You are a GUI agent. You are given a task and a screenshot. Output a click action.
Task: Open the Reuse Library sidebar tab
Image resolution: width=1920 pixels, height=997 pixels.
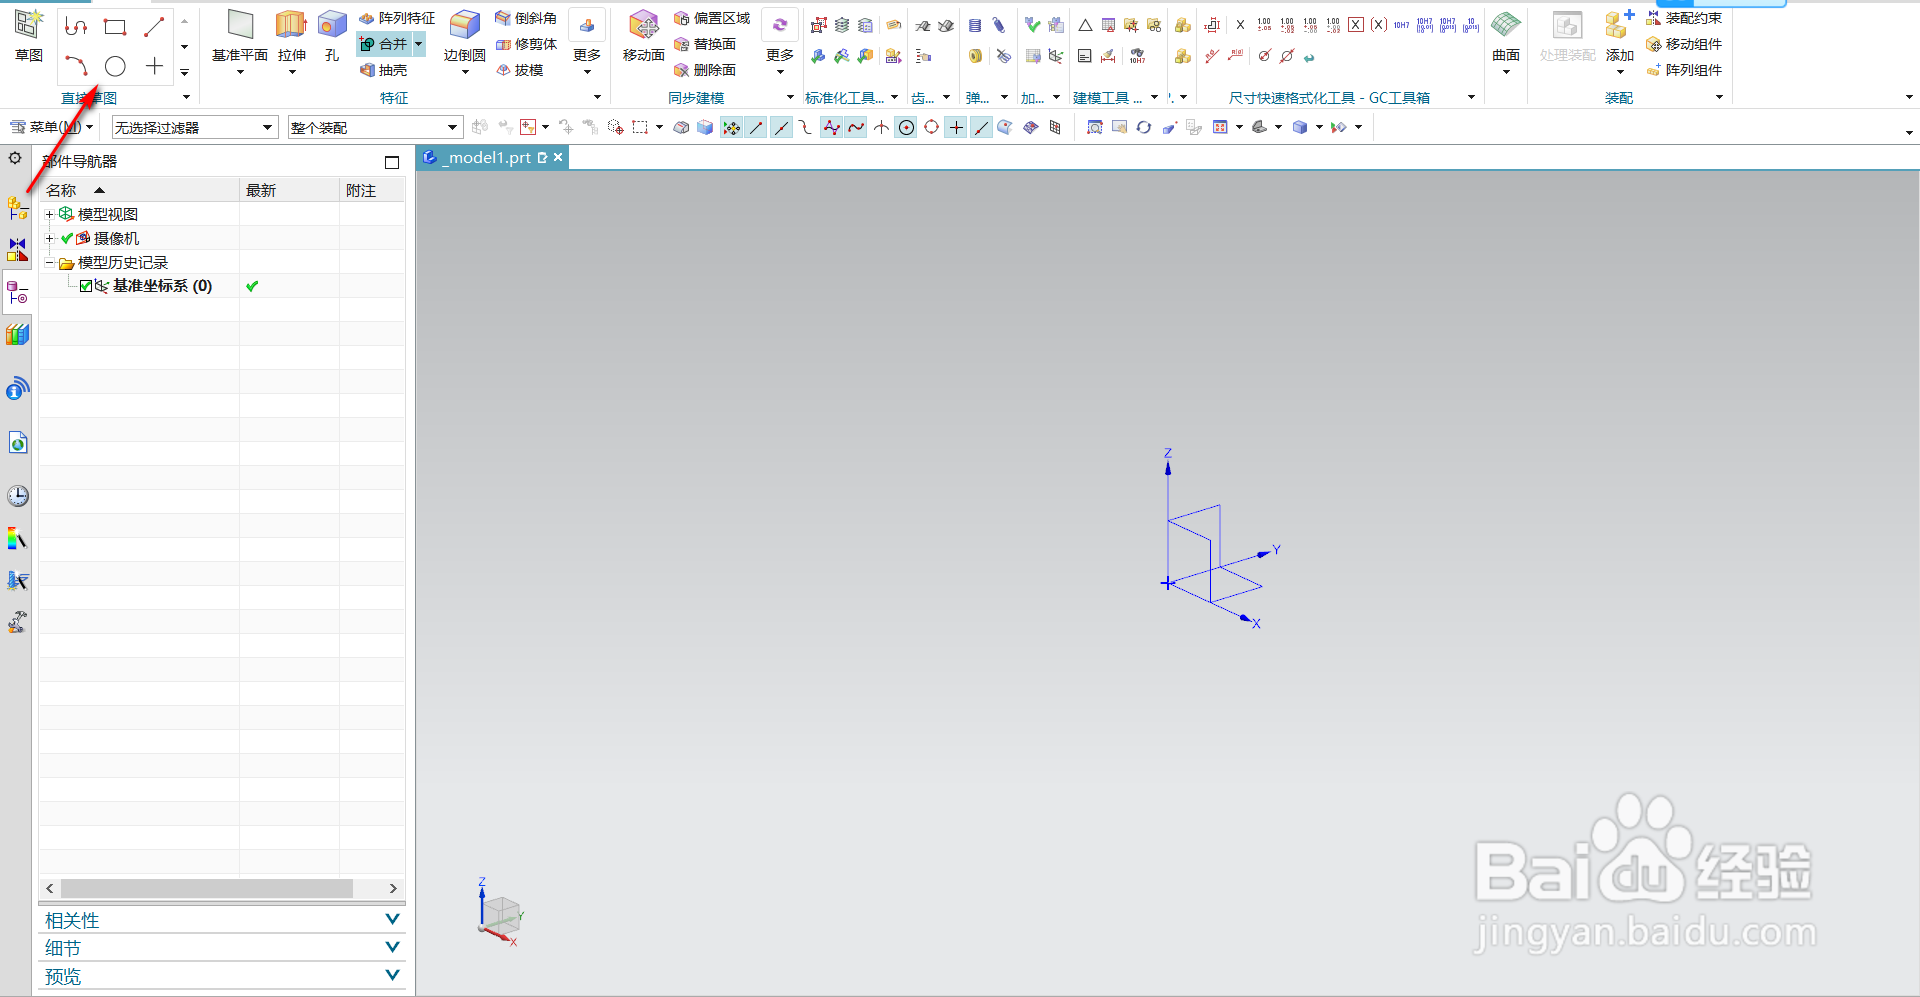(17, 335)
